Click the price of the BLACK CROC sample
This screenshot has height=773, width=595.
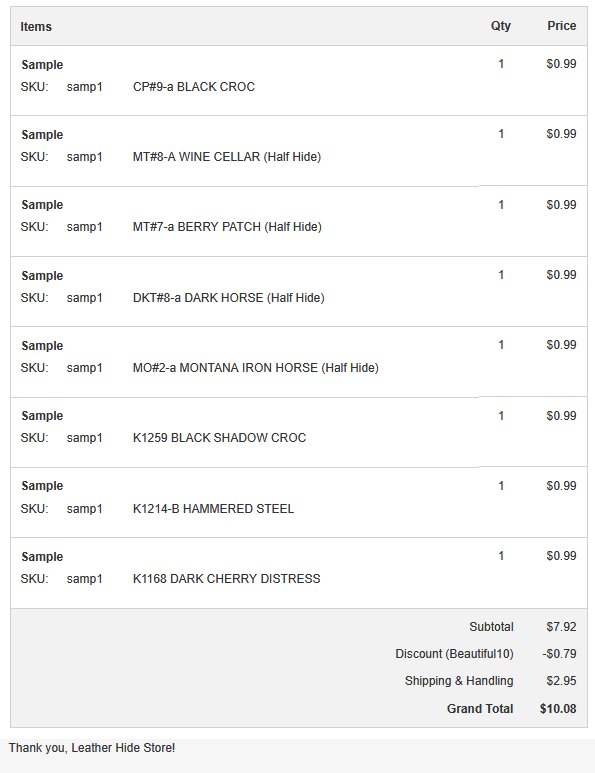click(561, 64)
